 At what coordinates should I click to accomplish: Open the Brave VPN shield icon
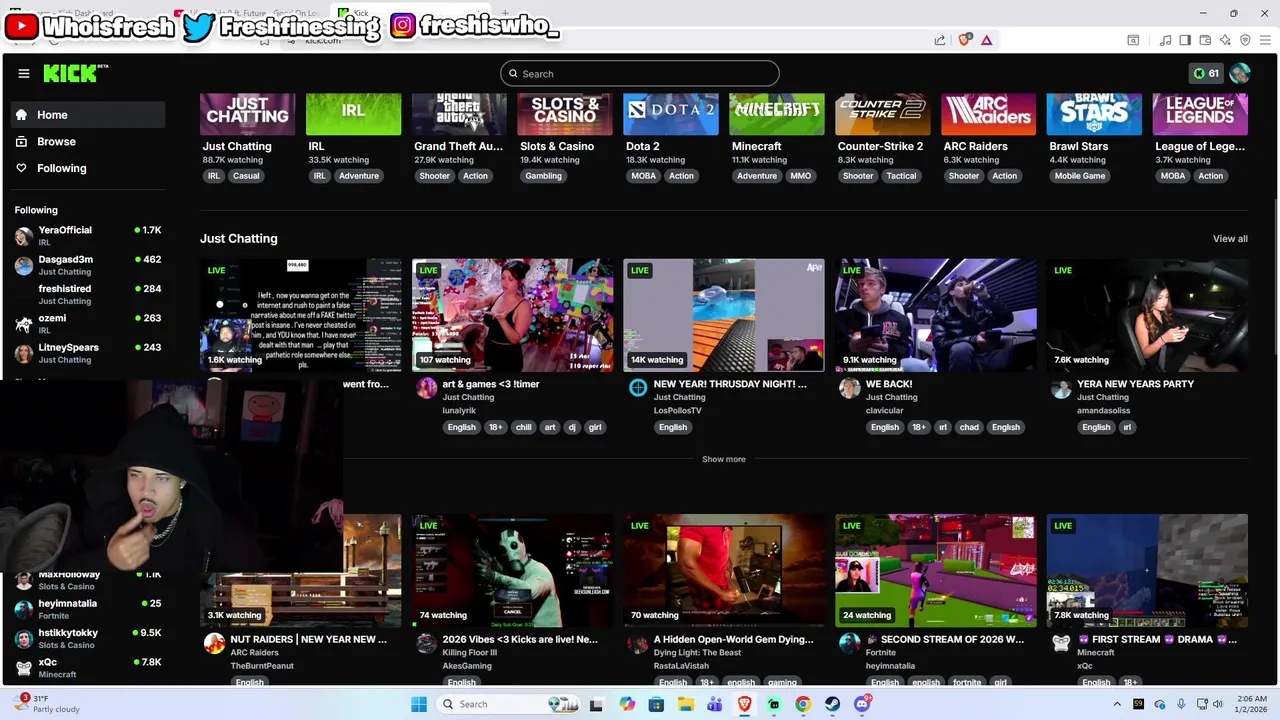click(x=1245, y=40)
